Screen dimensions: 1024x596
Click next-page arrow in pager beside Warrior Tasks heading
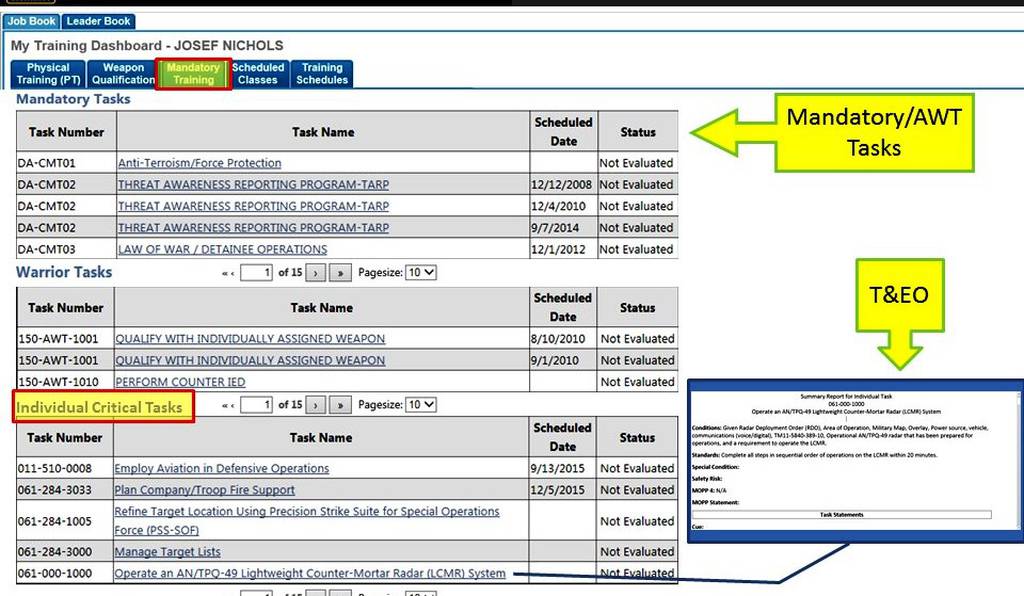315,273
